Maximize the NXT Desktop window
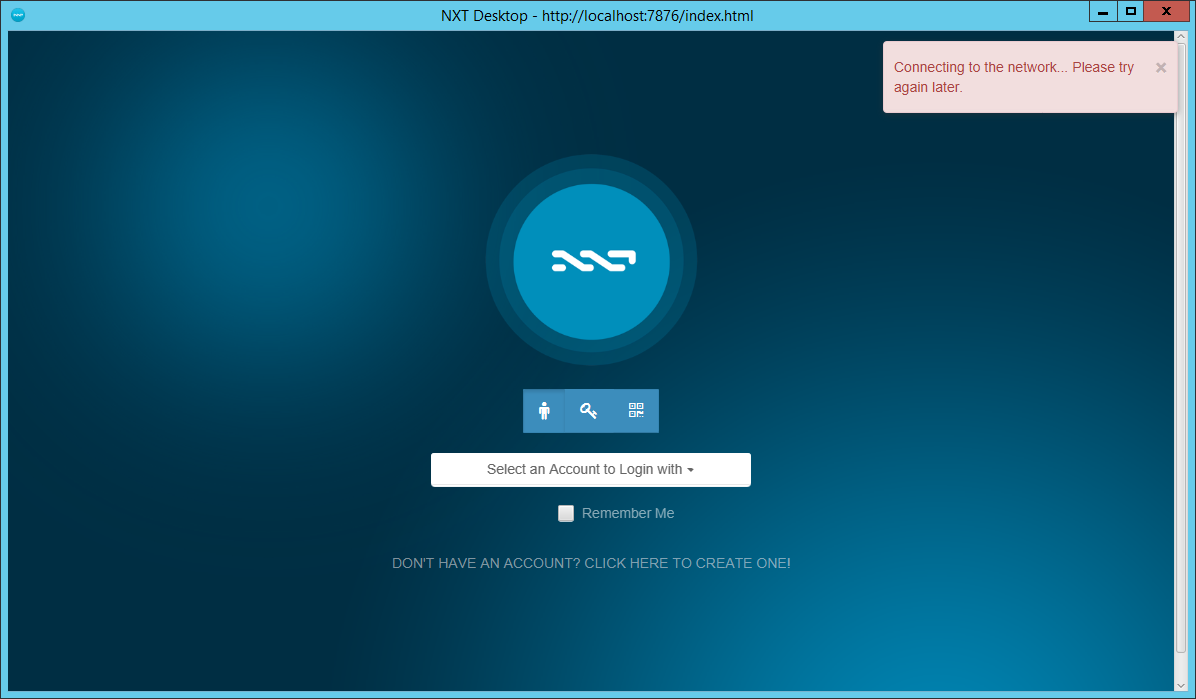This screenshot has height=699, width=1196. [1130, 11]
